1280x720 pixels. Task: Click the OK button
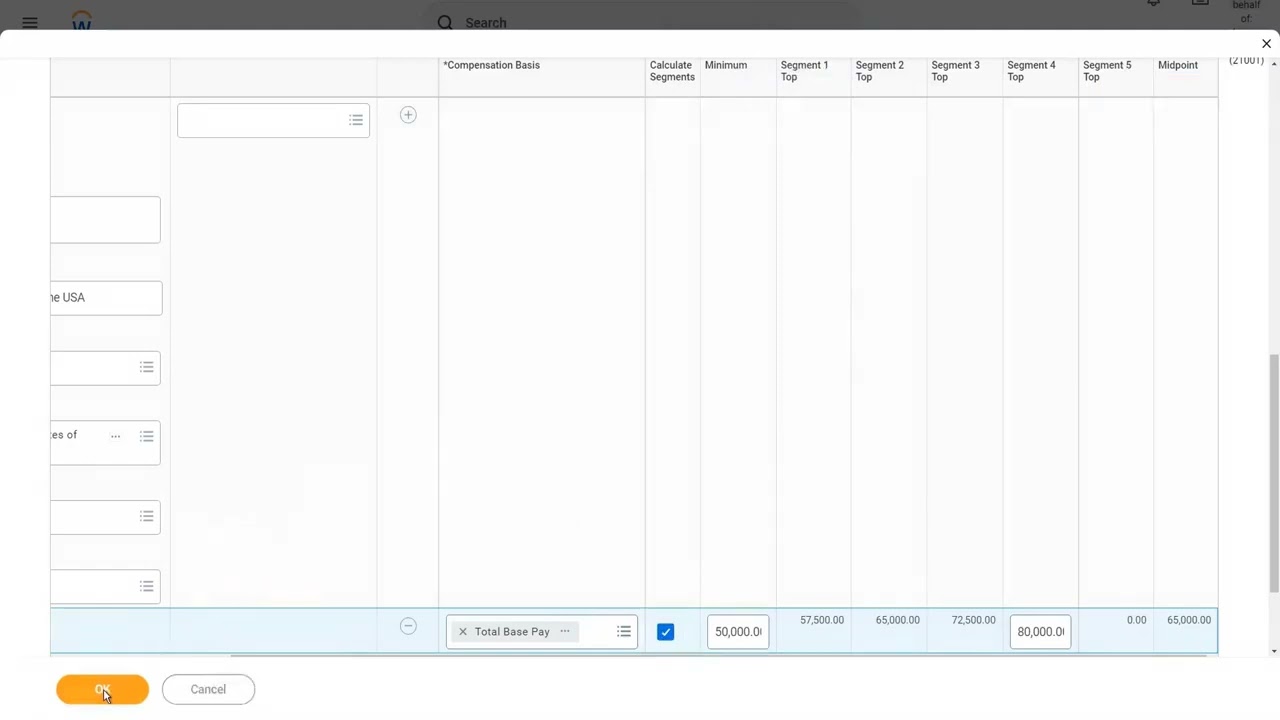[x=102, y=689]
